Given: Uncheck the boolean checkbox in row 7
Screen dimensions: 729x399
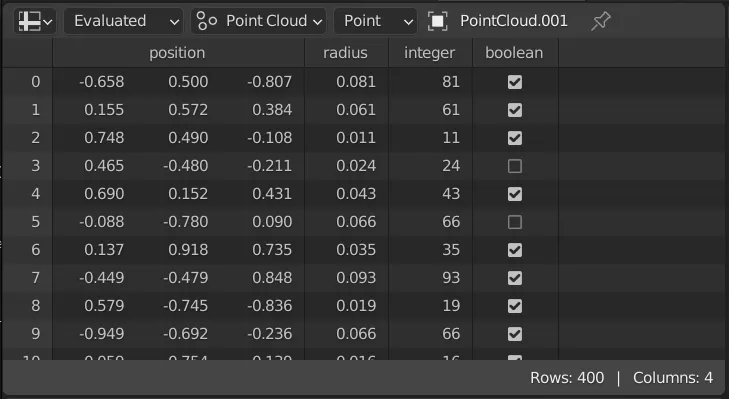Looking at the screenshot, I should (515, 278).
